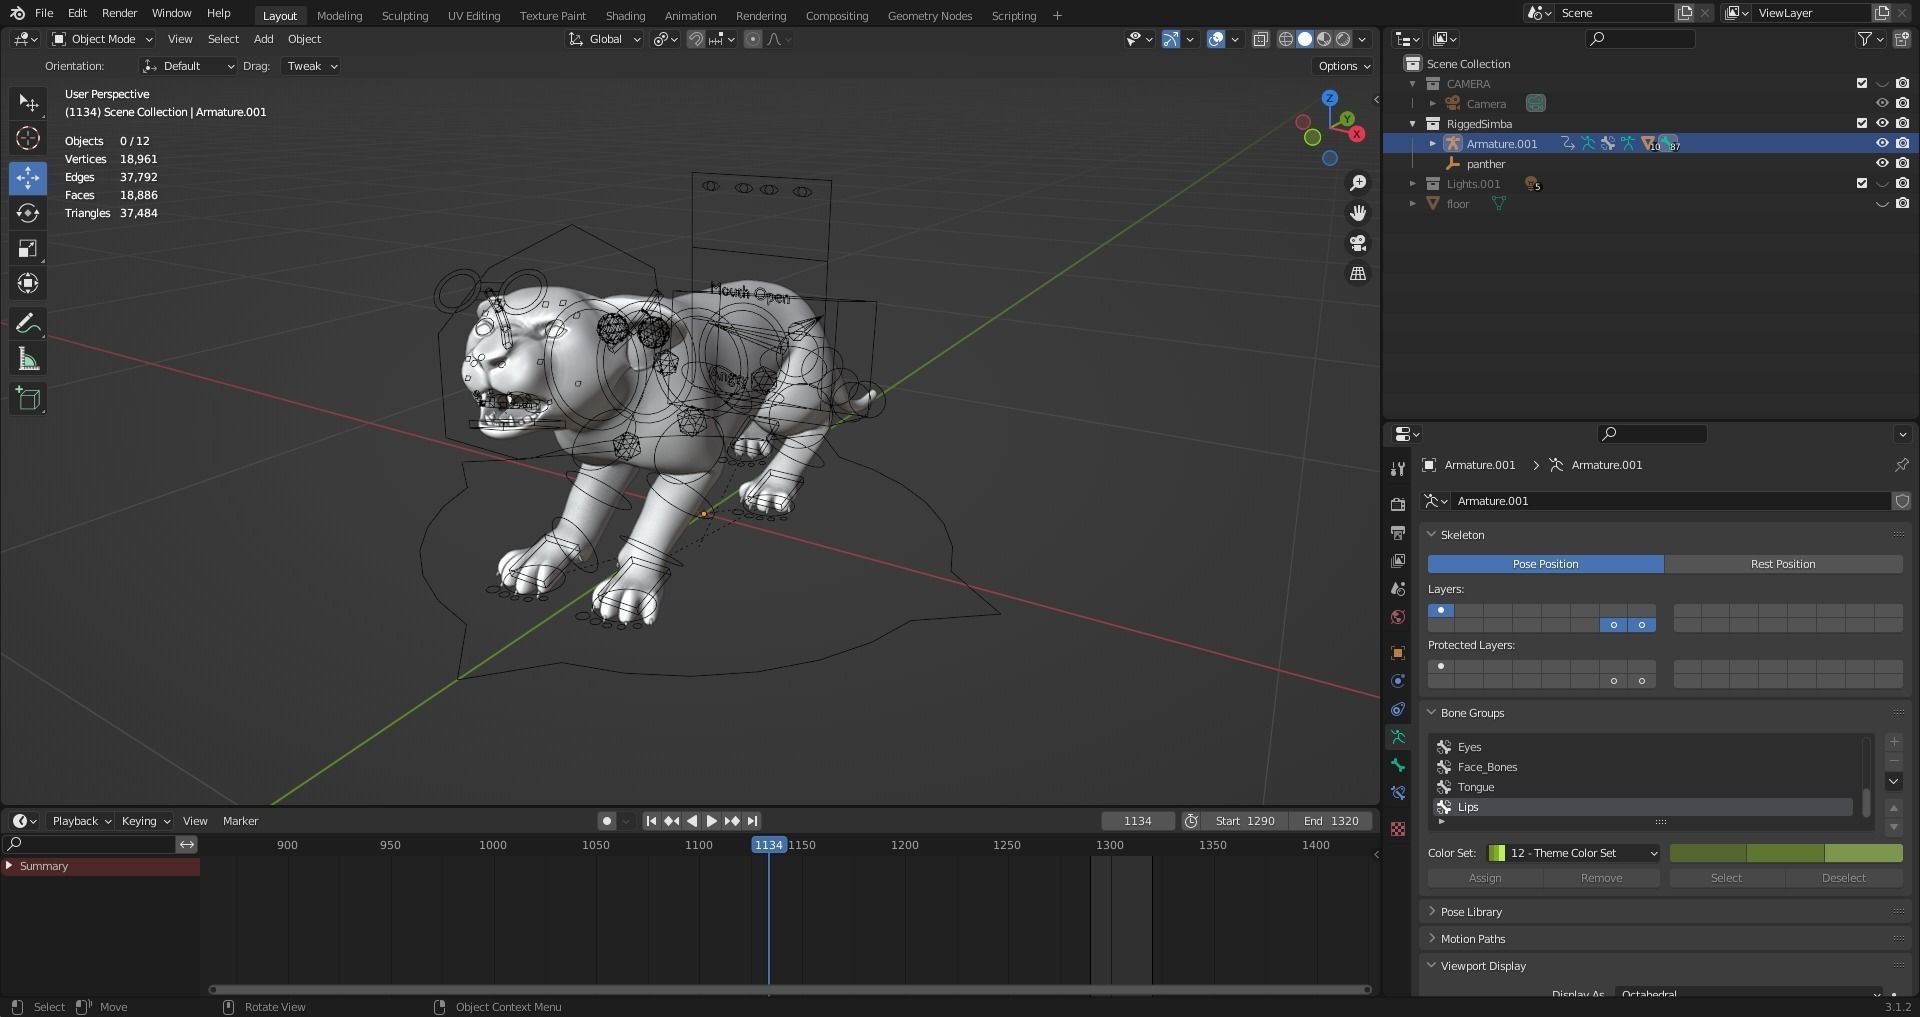Screen dimensions: 1920x1017
Task: Play the animation forward
Action: (712, 821)
